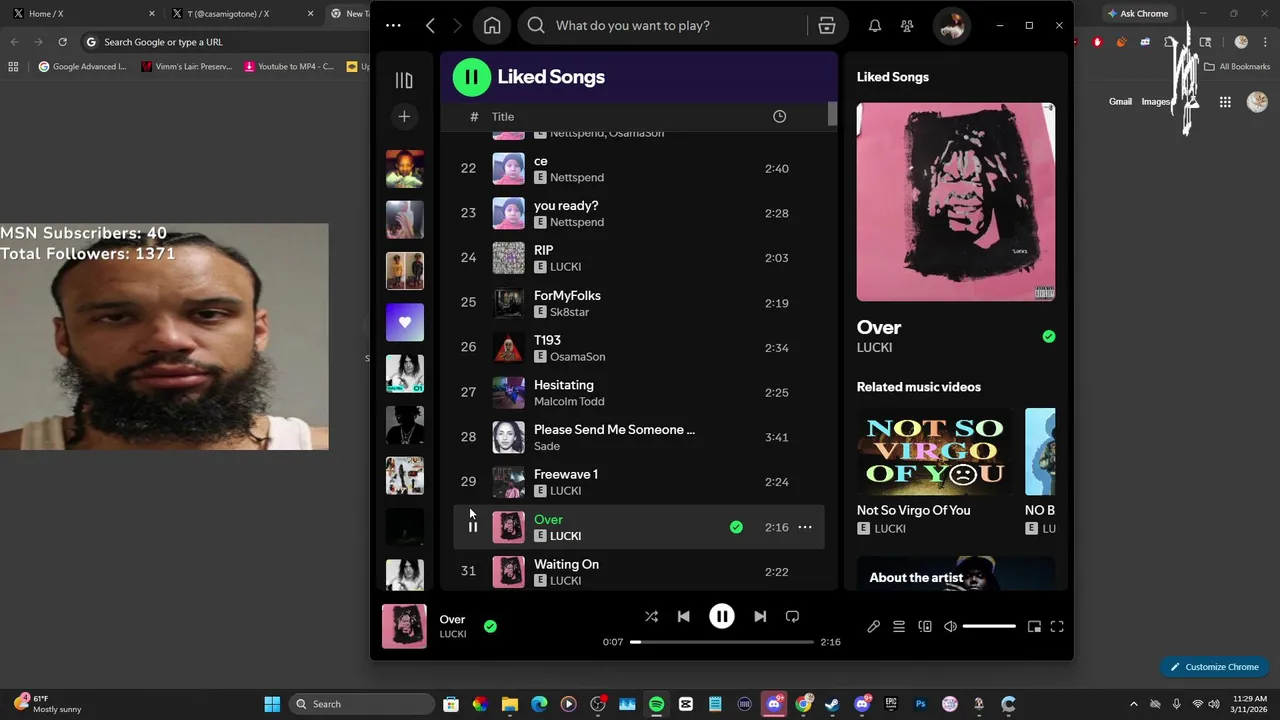Create a new playlist with the plus icon
This screenshot has height=720, width=1280.
coord(404,117)
